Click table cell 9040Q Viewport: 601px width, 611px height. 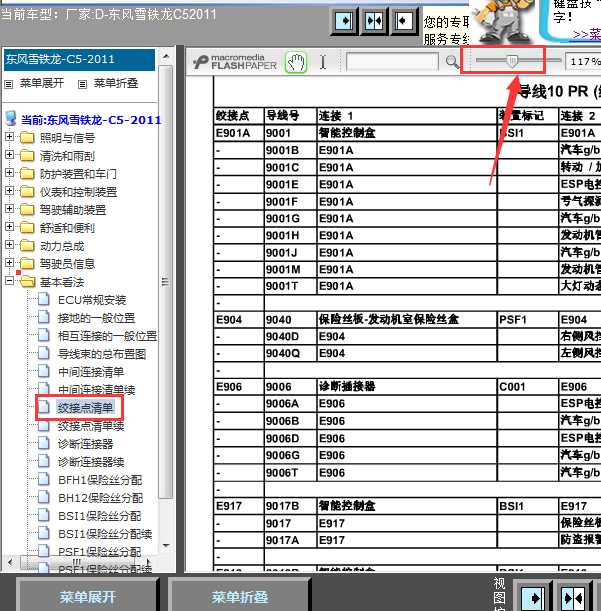pyautogui.click(x=290, y=353)
